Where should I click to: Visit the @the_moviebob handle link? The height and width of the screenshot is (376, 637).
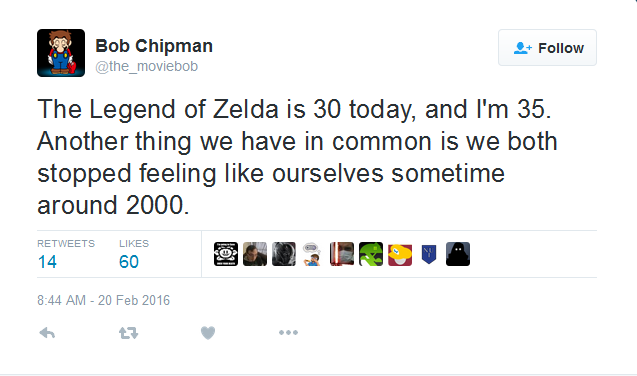(x=147, y=66)
